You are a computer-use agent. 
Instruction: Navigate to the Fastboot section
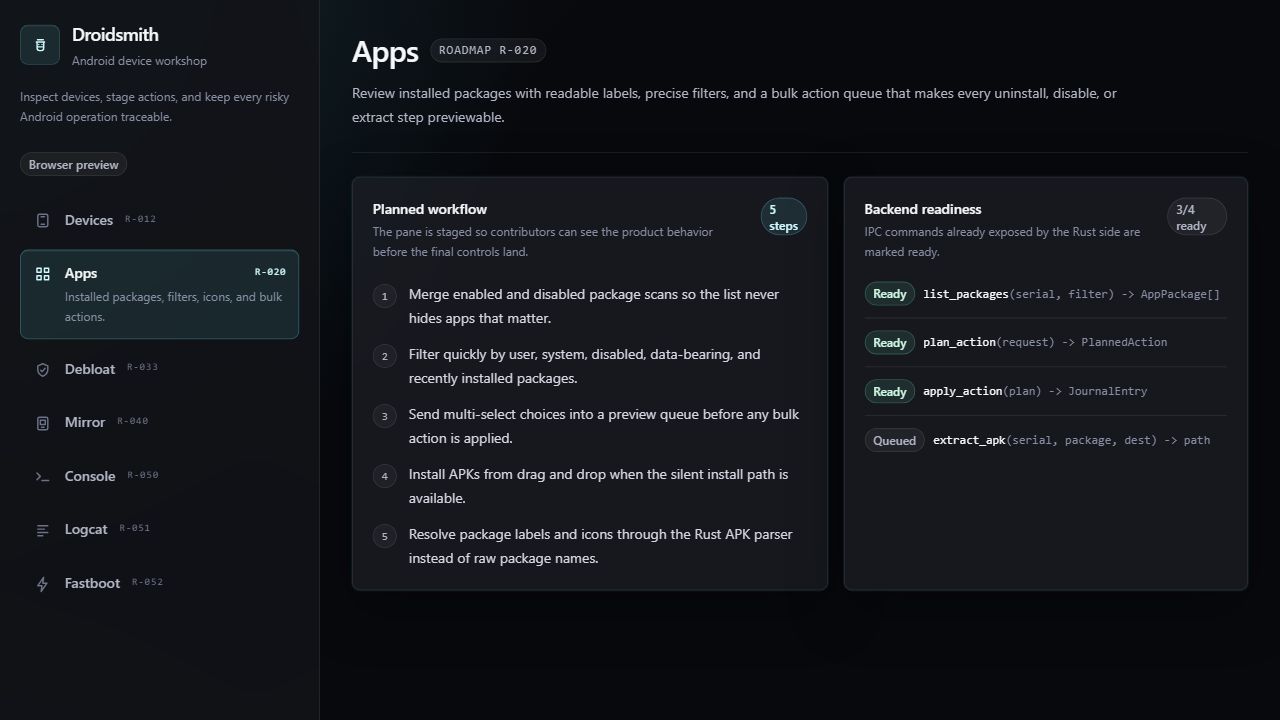tap(159, 584)
